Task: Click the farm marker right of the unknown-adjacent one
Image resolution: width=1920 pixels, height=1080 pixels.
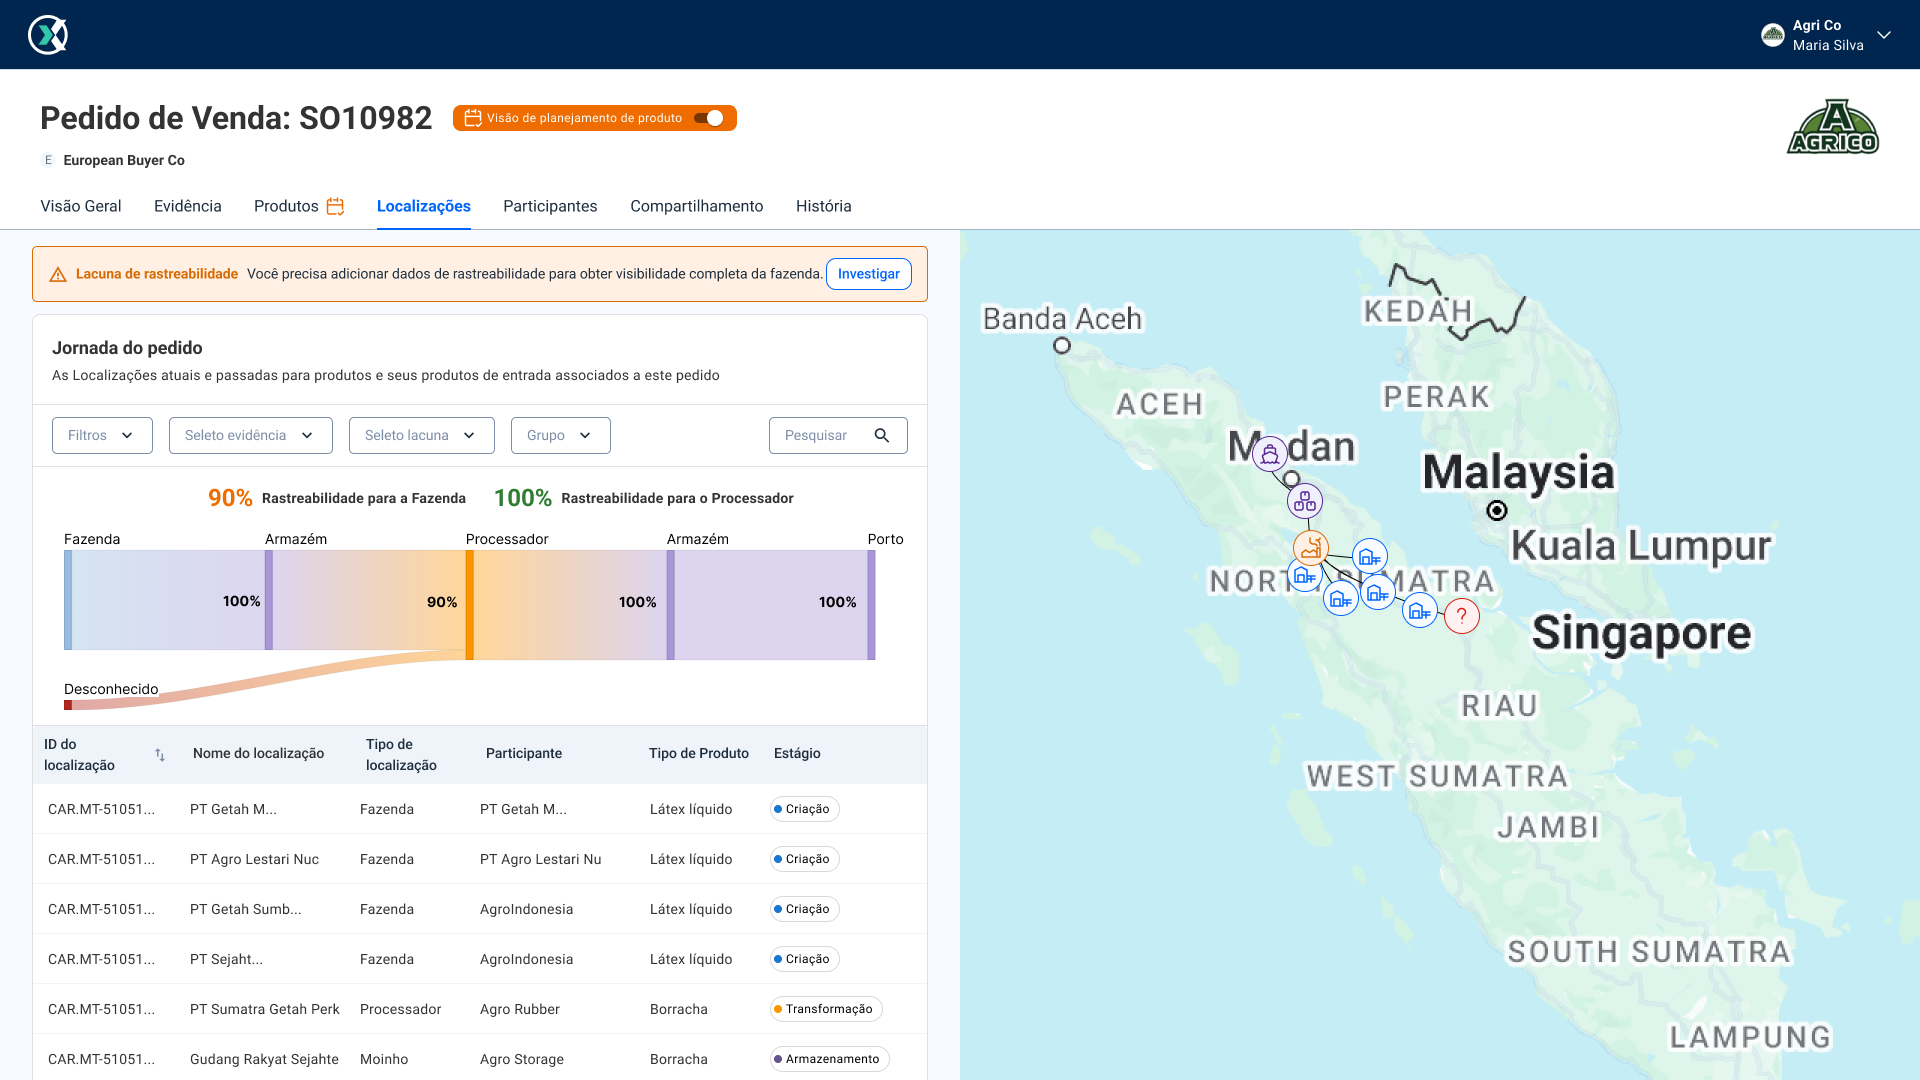Action: (1419, 610)
